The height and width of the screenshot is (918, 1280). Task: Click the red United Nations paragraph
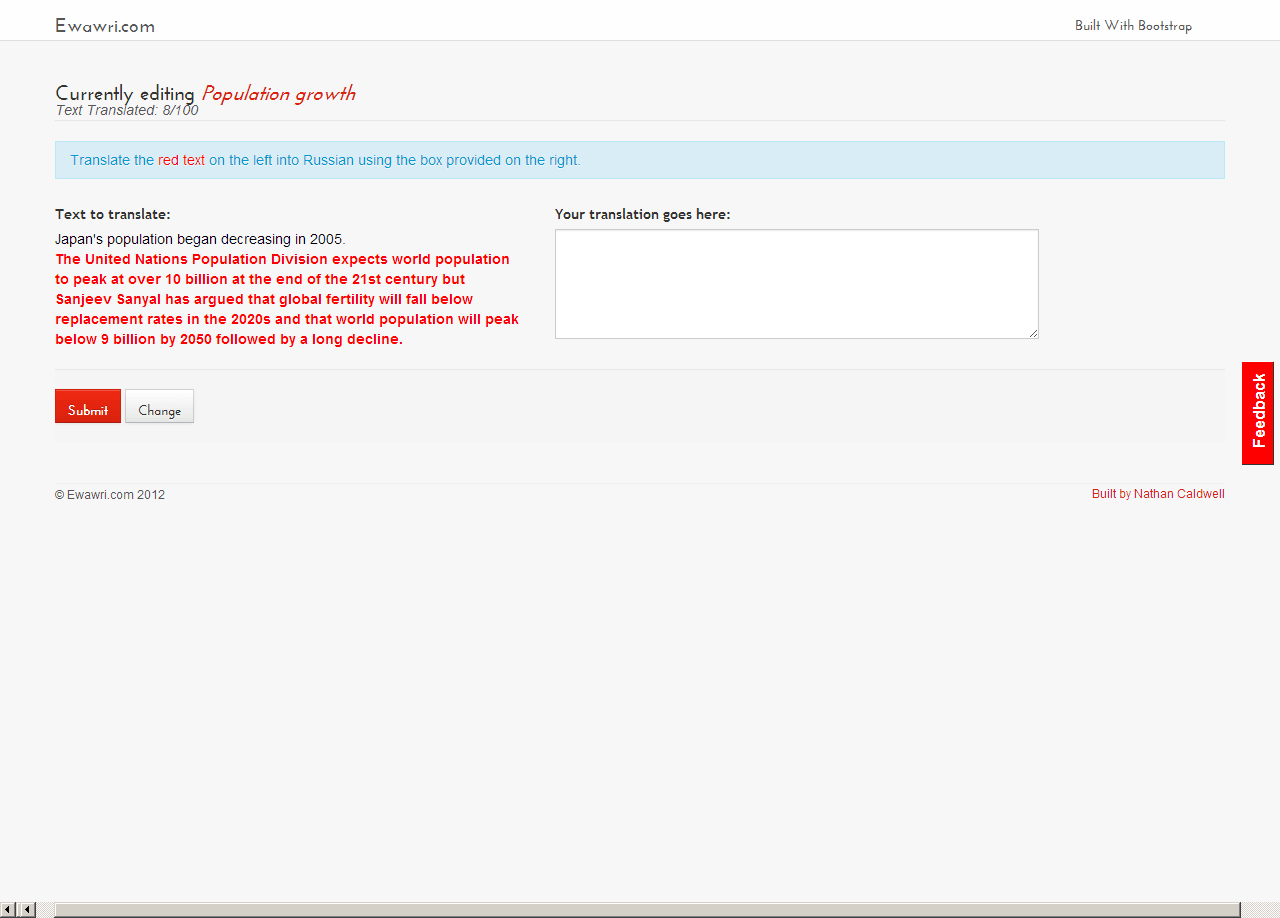[287, 299]
